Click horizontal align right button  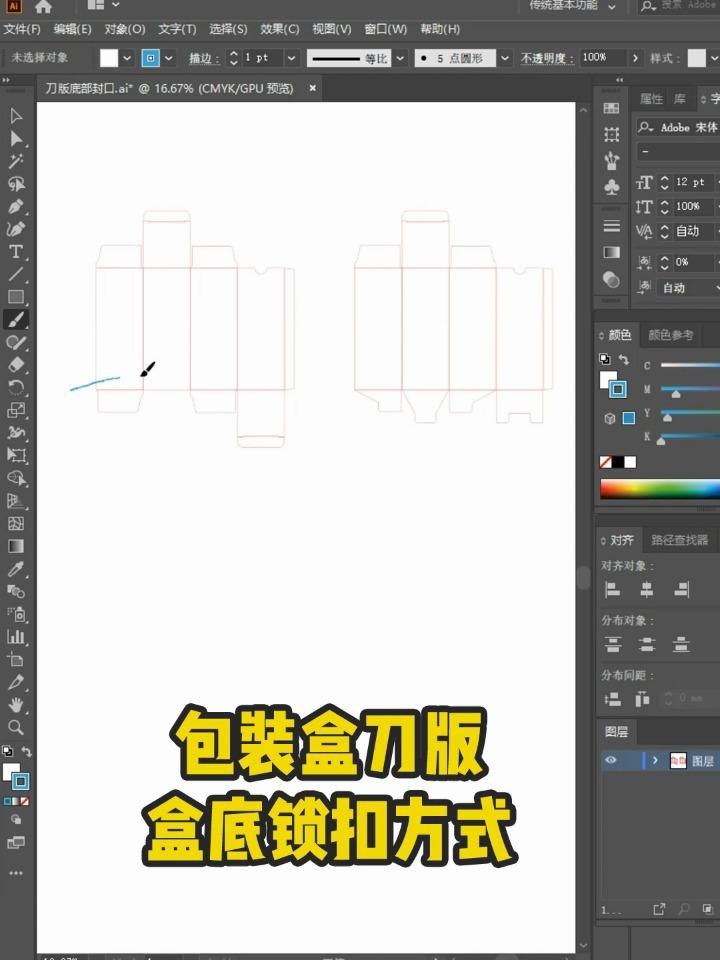point(681,590)
